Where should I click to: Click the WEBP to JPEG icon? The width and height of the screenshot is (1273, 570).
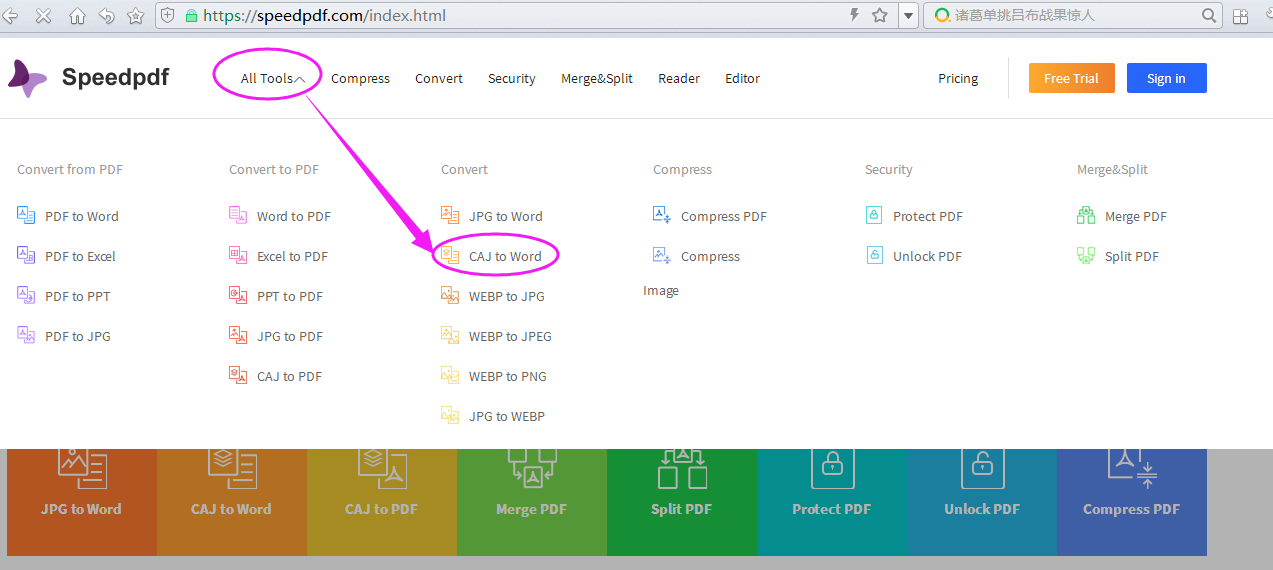tap(450, 335)
